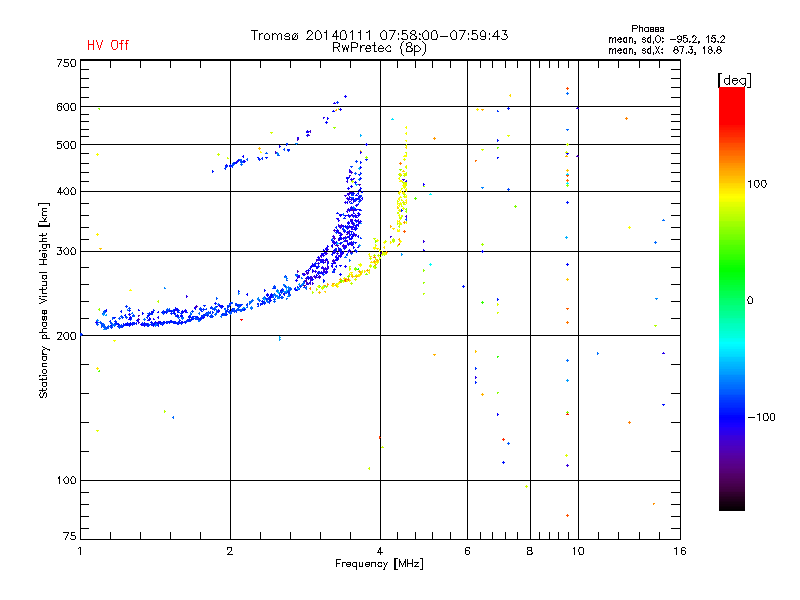This screenshot has width=800, height=600.
Task: Click the -100 colorbar tick label
Action: click(760, 417)
